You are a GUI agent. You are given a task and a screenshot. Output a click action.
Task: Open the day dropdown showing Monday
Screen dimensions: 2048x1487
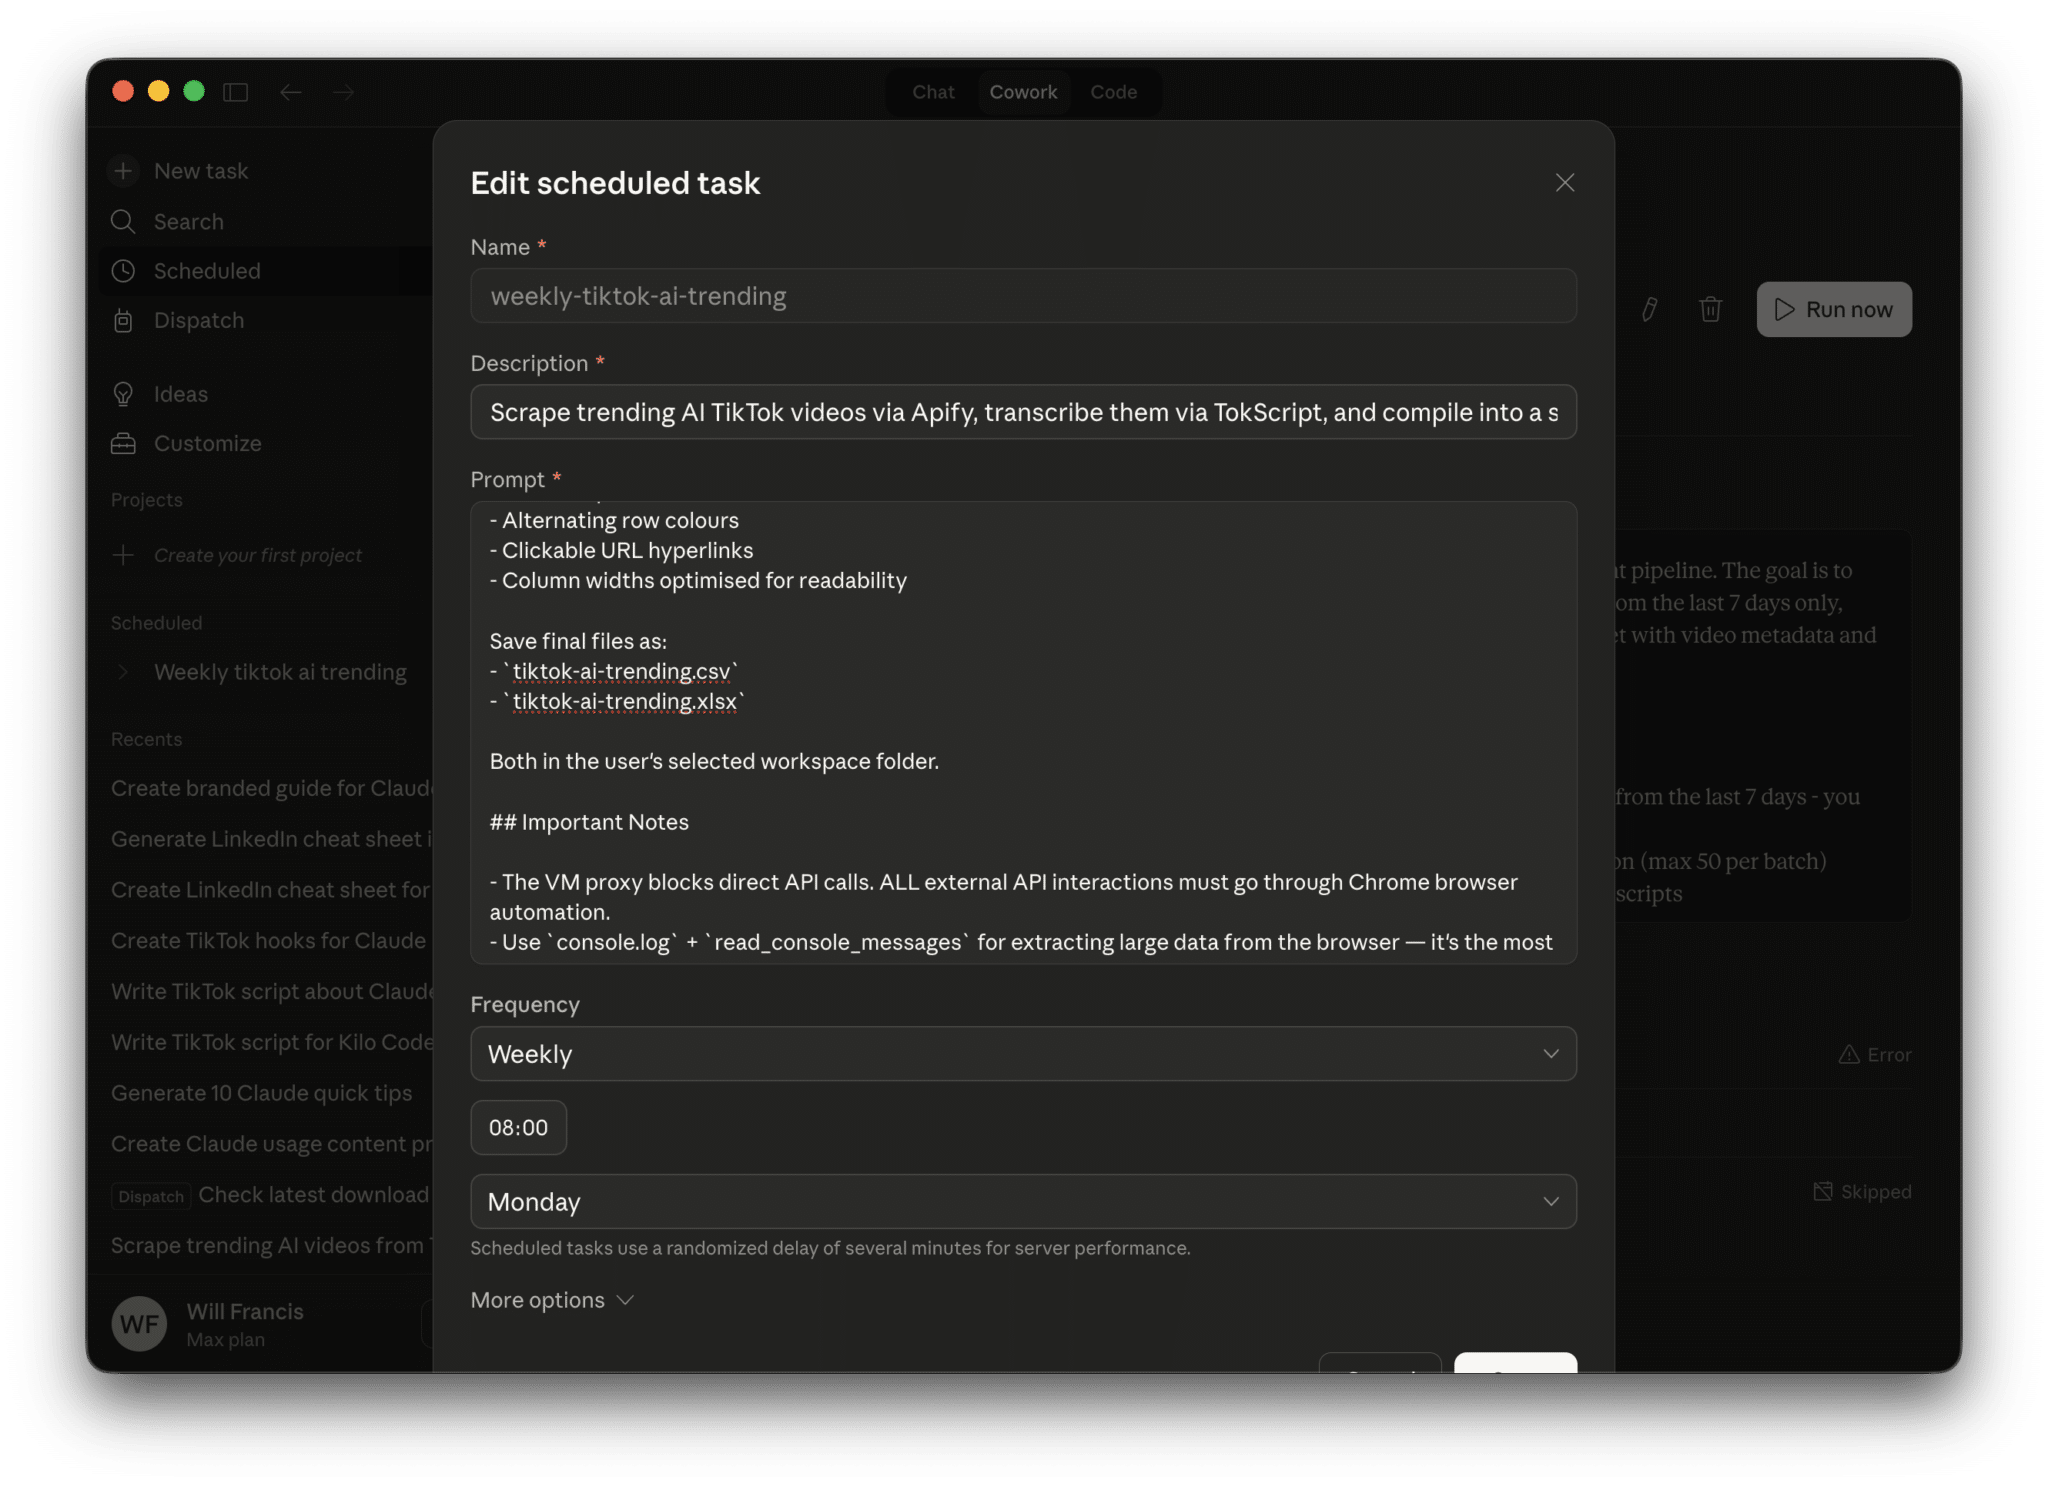[1023, 1202]
